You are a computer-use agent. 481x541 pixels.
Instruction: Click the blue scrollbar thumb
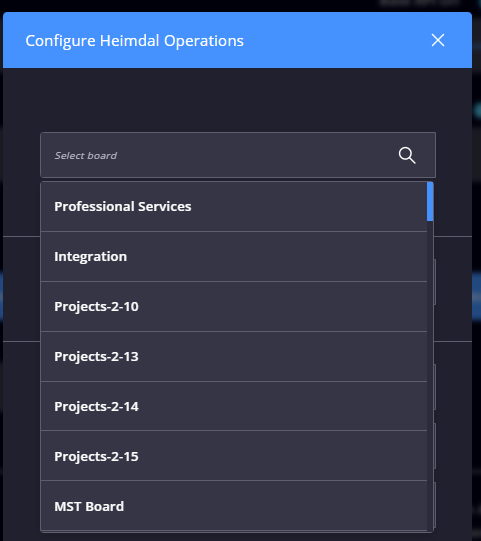click(430, 201)
